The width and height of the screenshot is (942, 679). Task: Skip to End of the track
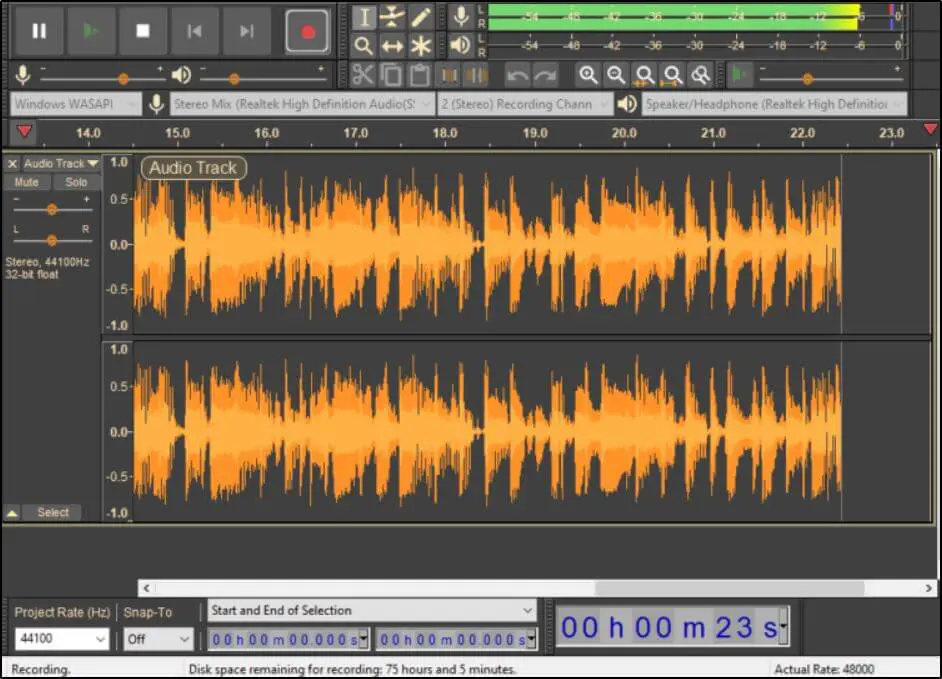pos(247,31)
